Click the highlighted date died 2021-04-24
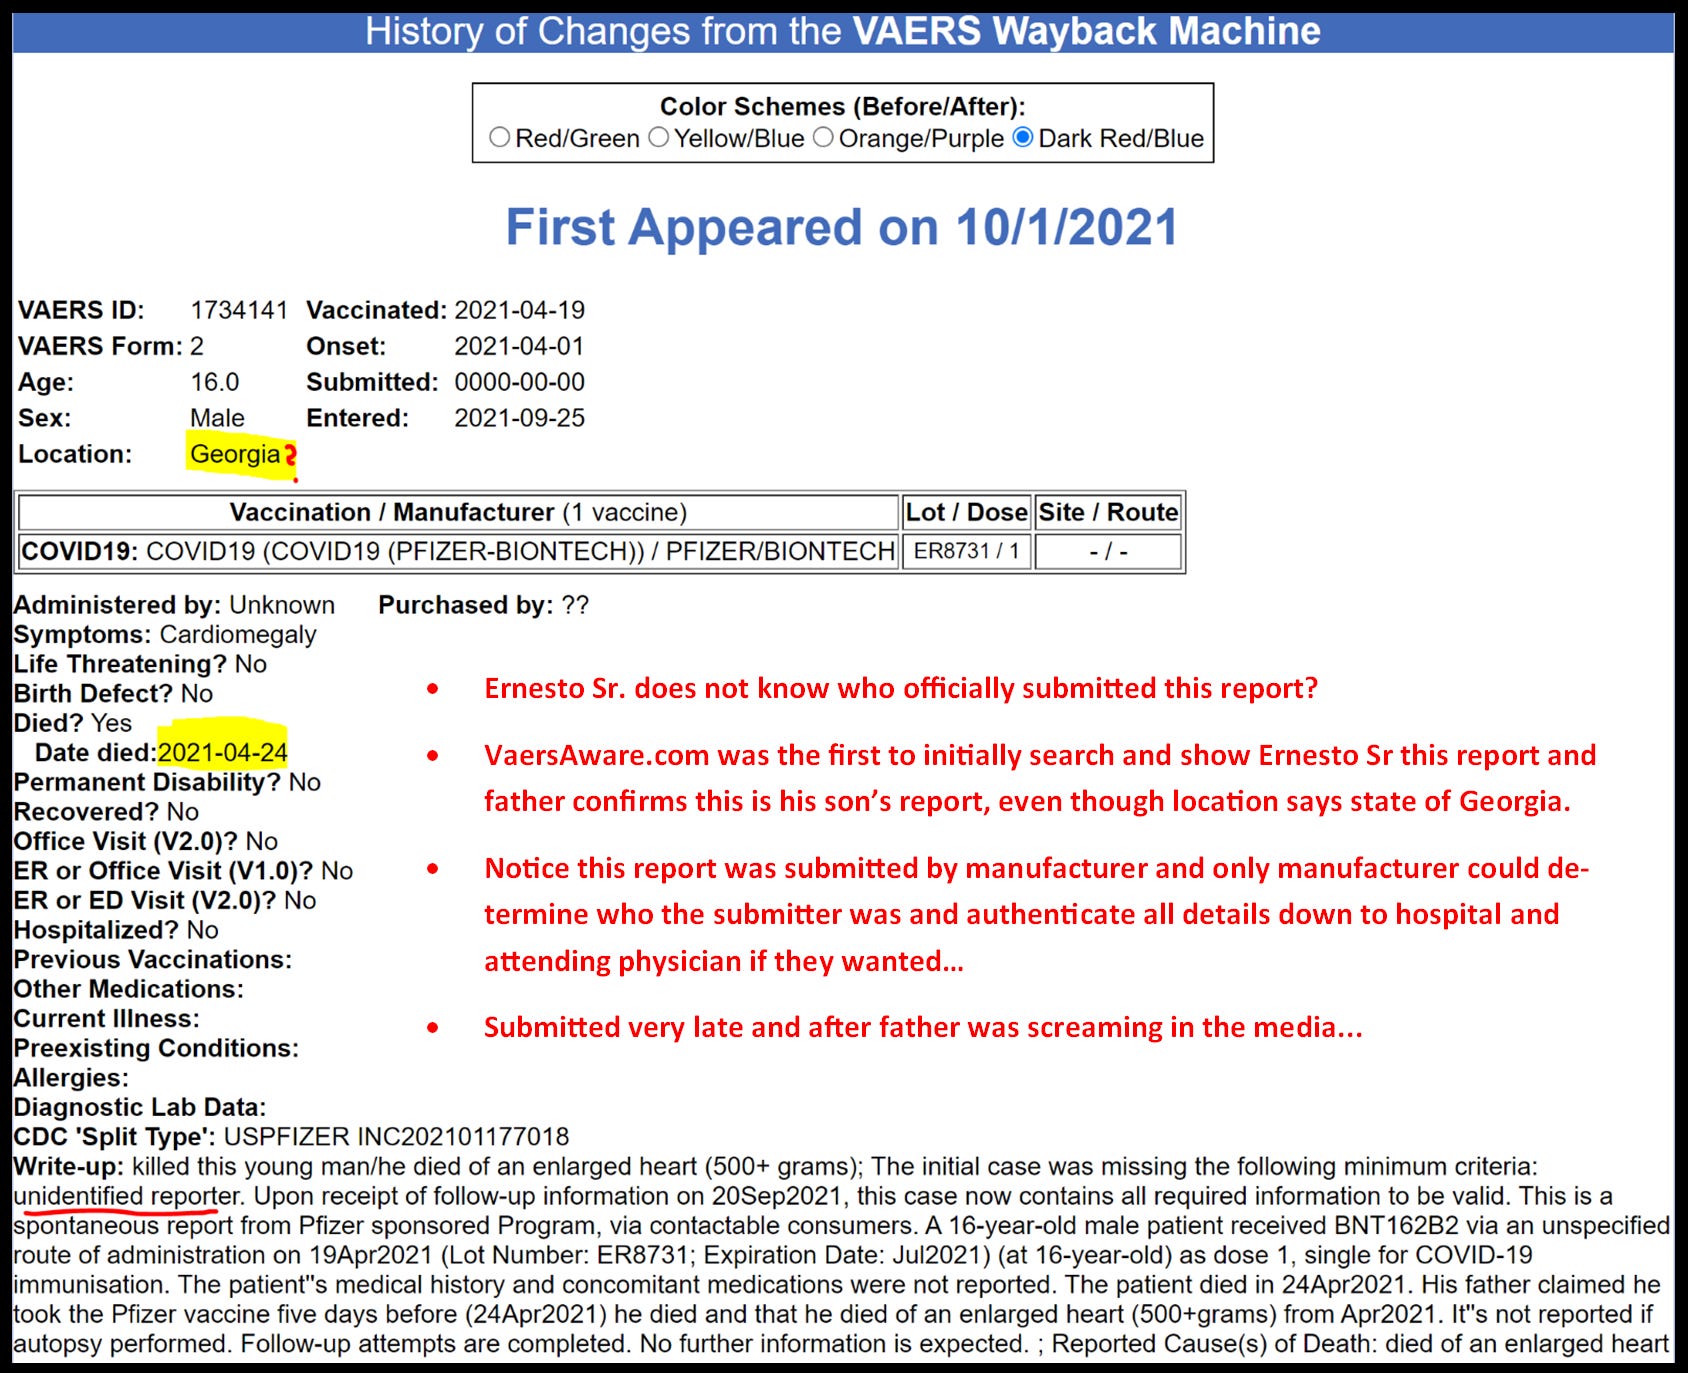 (x=223, y=752)
